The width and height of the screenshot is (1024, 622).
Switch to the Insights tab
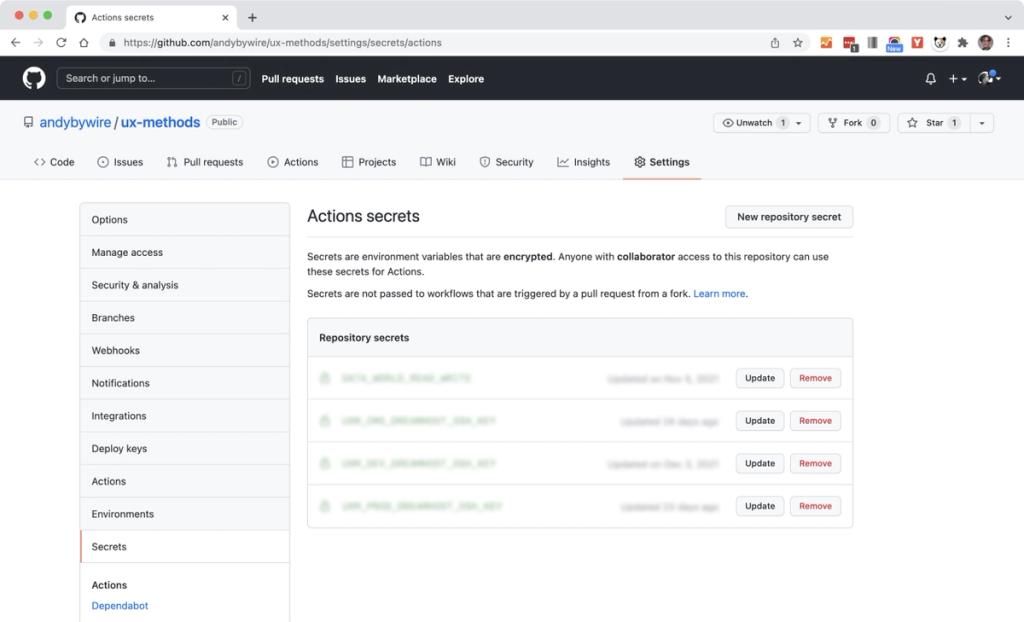(x=584, y=162)
